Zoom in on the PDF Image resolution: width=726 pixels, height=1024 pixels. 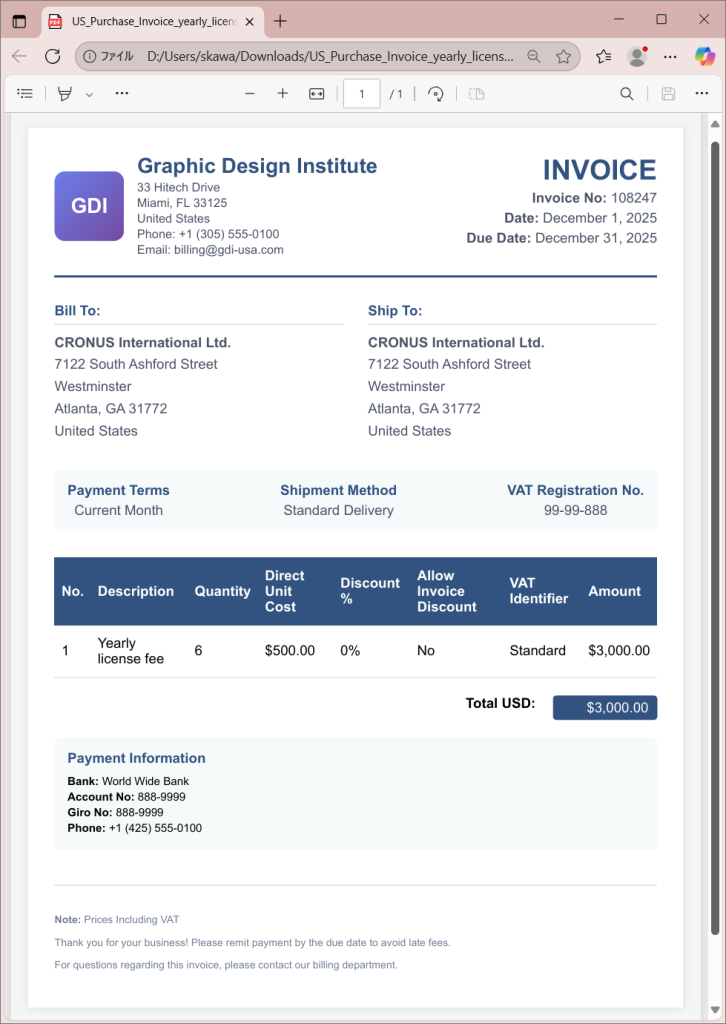click(283, 93)
